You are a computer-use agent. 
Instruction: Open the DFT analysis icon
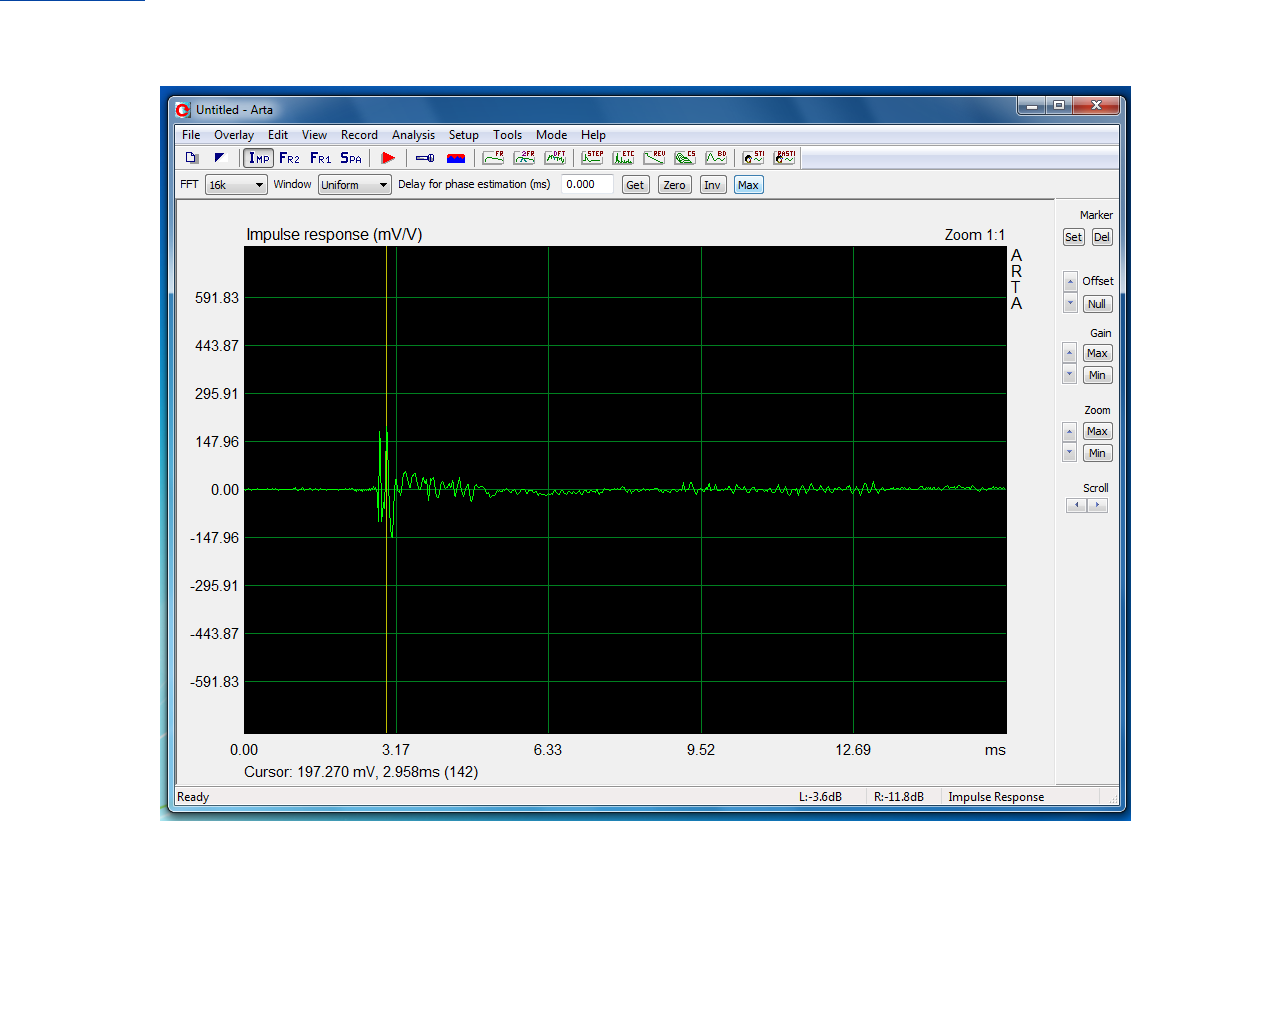click(555, 158)
